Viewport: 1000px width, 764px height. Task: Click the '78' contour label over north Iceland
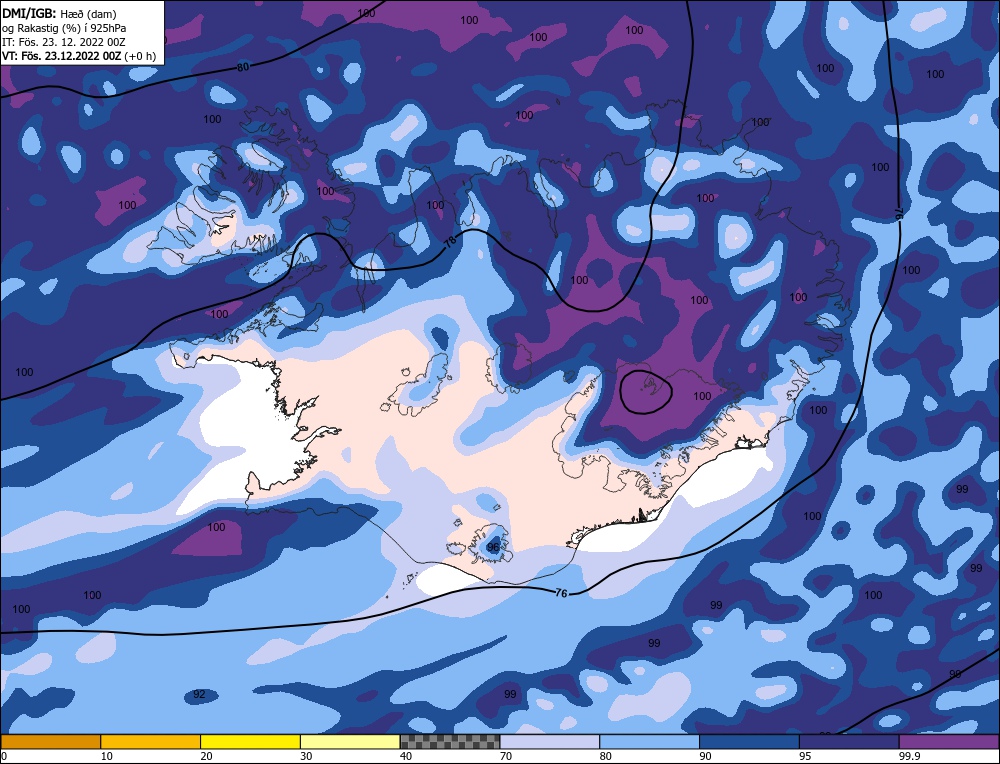[450, 242]
